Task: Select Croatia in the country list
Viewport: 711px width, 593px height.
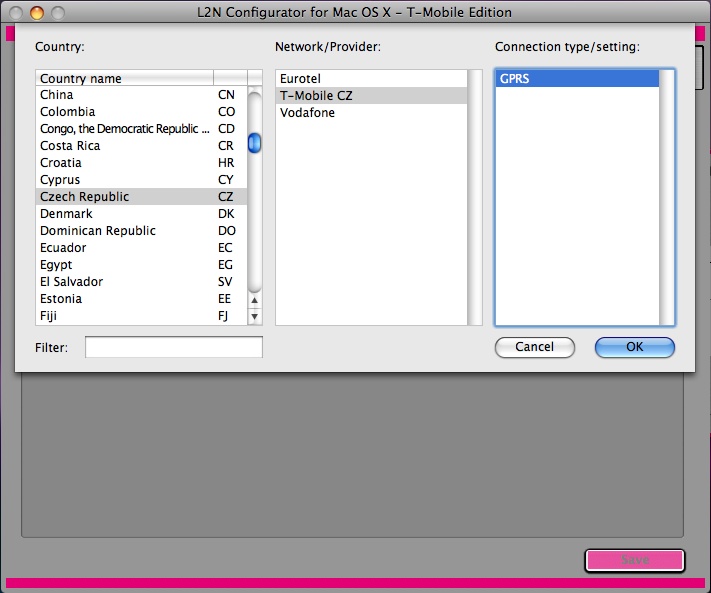Action: pyautogui.click(x=141, y=163)
